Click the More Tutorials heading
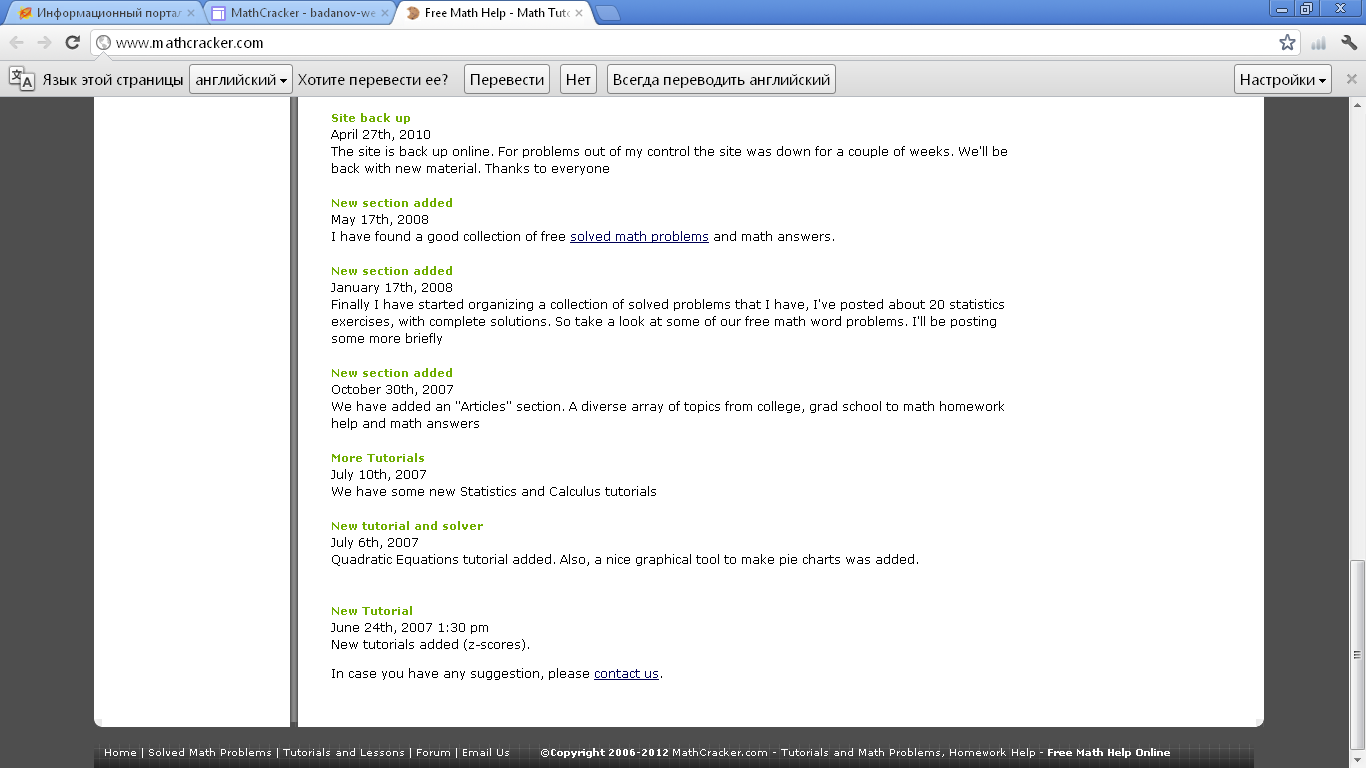 378,458
